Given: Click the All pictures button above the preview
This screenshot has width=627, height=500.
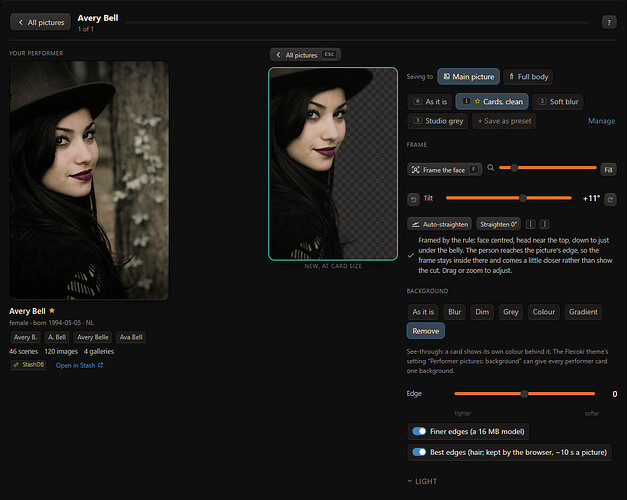Looking at the screenshot, I should [x=305, y=55].
